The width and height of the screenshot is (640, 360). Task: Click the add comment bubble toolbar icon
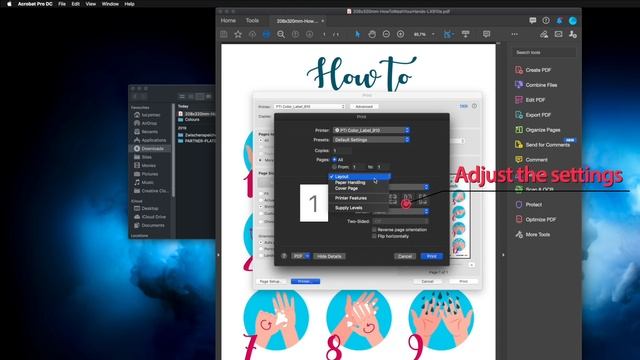click(486, 34)
